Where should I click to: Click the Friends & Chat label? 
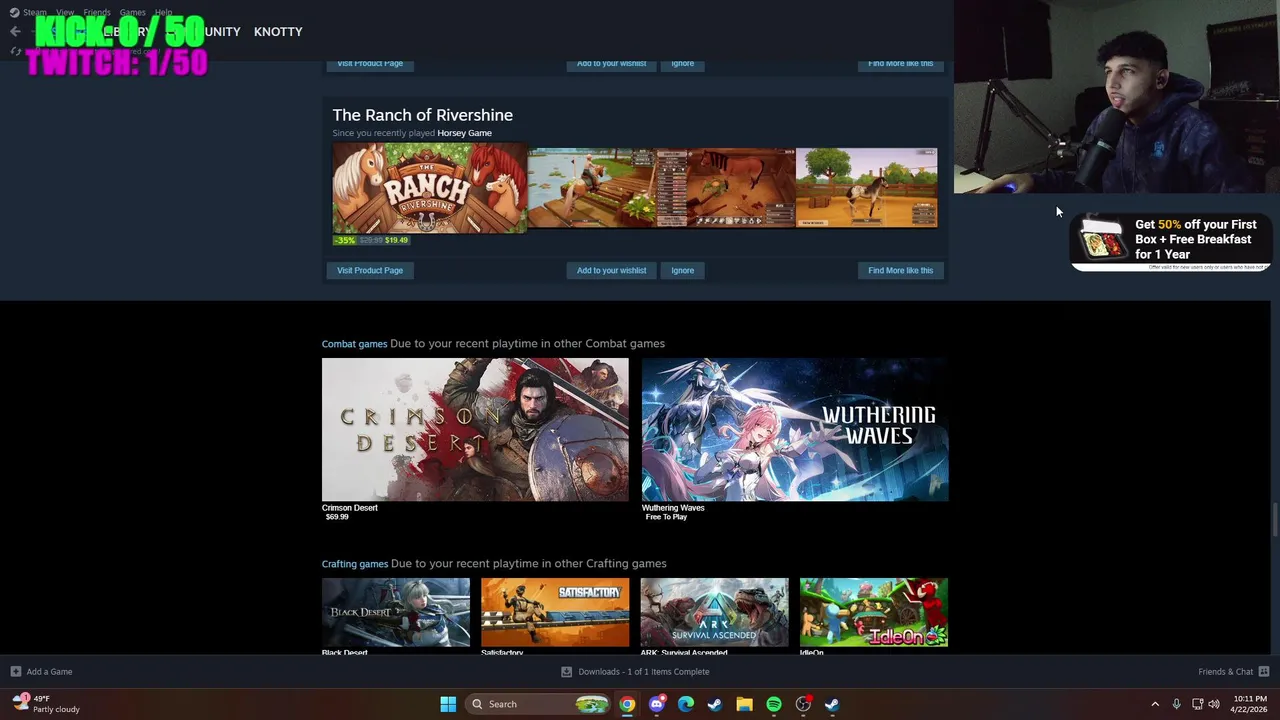[x=1226, y=672]
